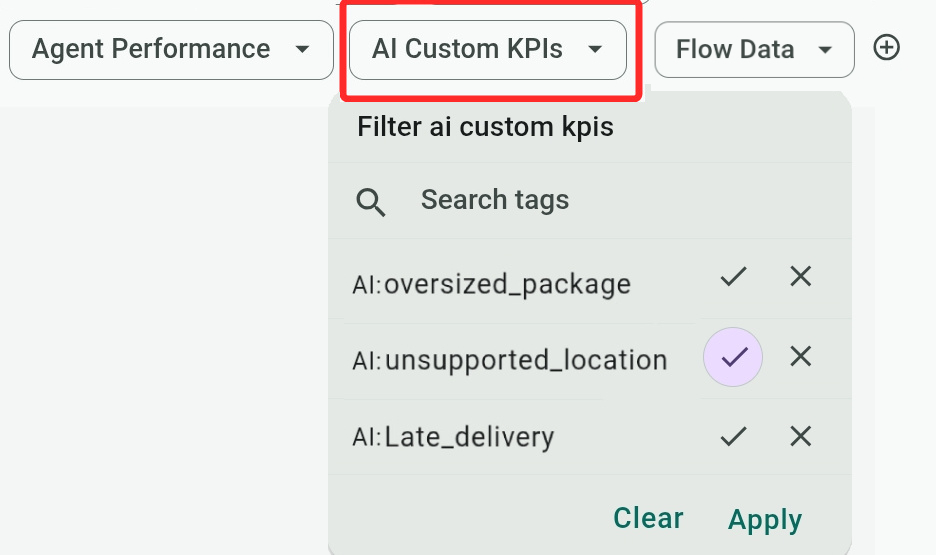Open the Agent Performance dropdown

tap(171, 50)
